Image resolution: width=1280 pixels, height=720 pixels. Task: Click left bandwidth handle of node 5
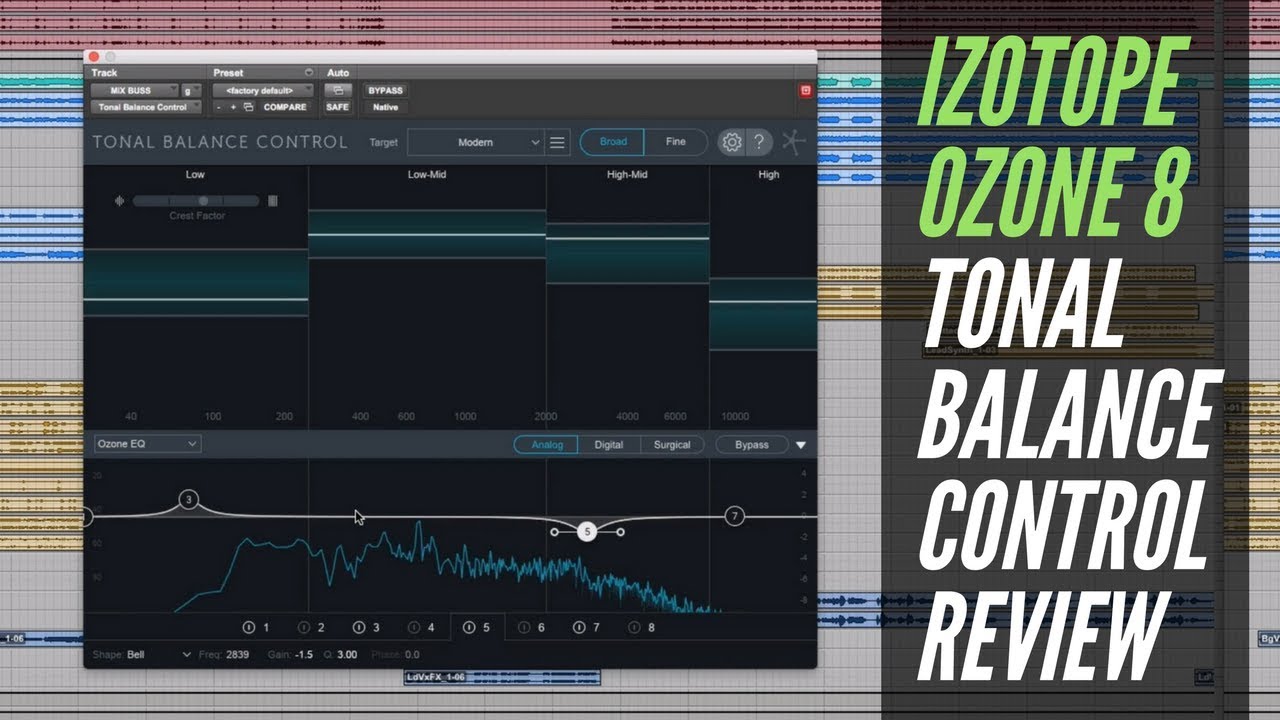click(555, 532)
